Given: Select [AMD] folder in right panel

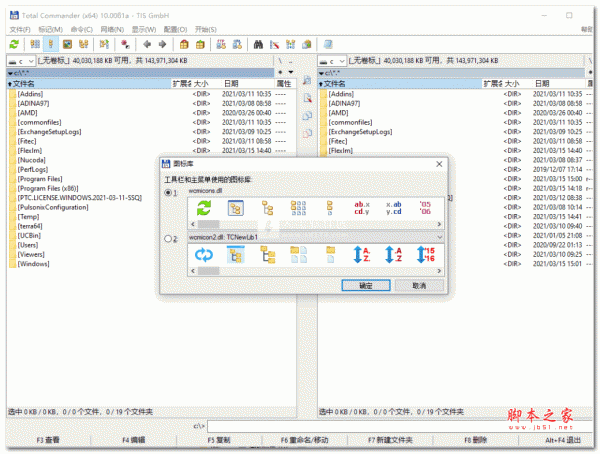Looking at the screenshot, I should pos(338,113).
